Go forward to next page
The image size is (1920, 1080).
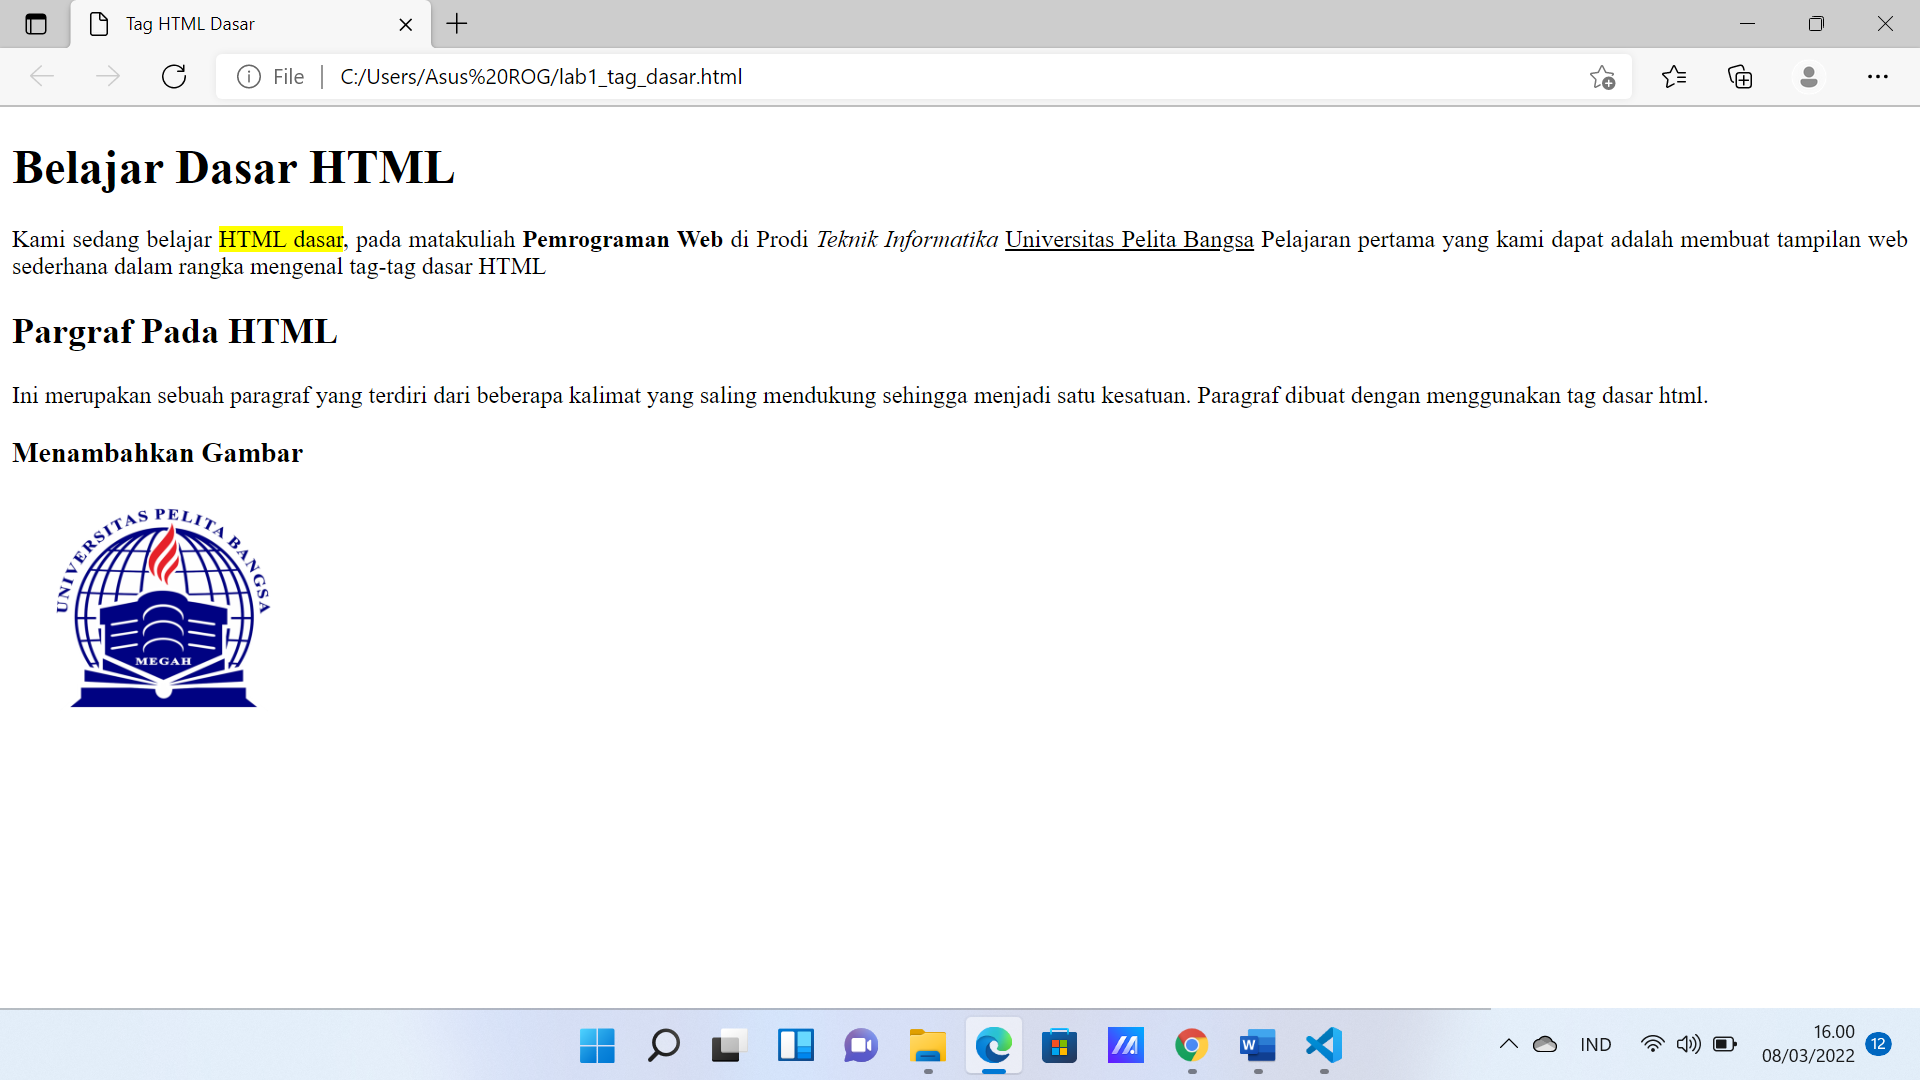(108, 77)
